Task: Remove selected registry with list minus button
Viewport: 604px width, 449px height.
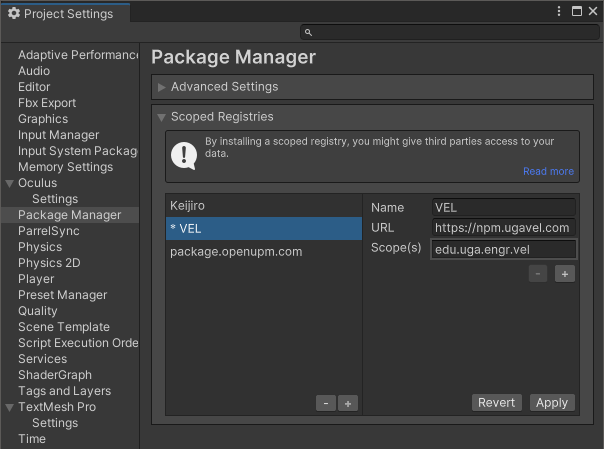Action: 326,403
